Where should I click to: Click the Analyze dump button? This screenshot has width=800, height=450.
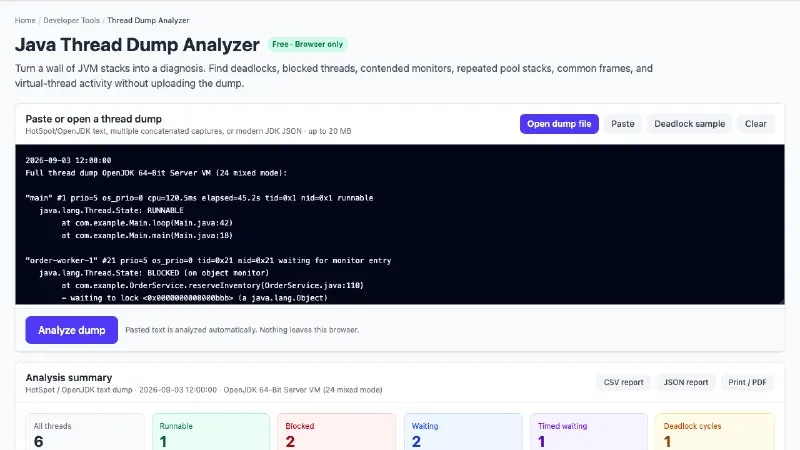[71, 330]
